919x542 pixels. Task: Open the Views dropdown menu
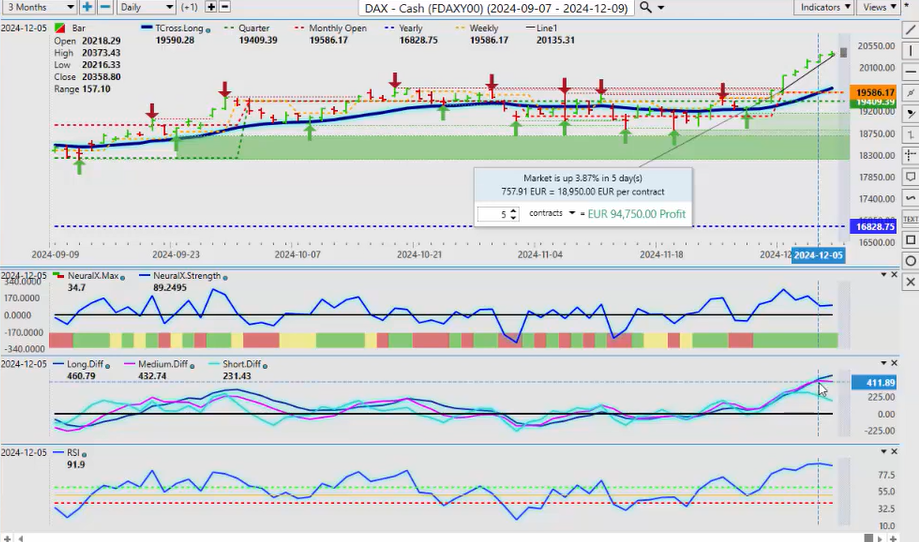[x=879, y=7]
